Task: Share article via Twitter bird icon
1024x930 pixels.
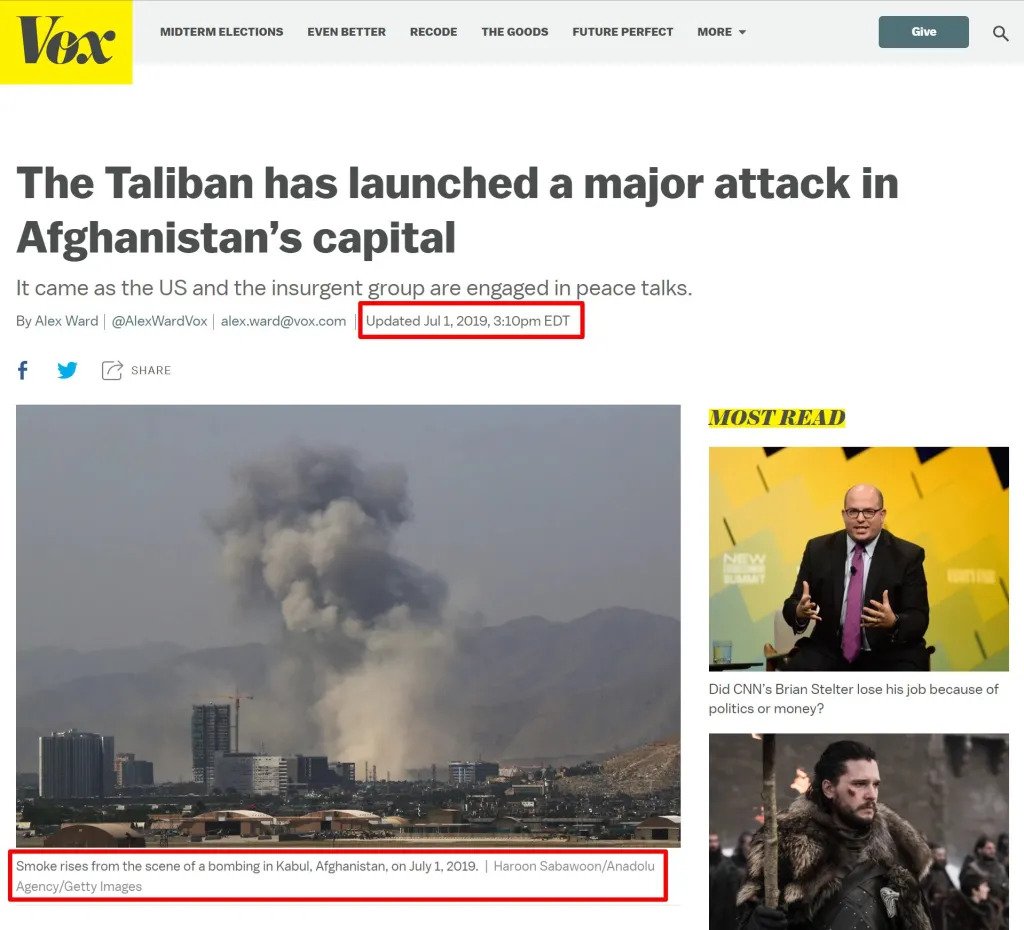Action: (x=67, y=370)
